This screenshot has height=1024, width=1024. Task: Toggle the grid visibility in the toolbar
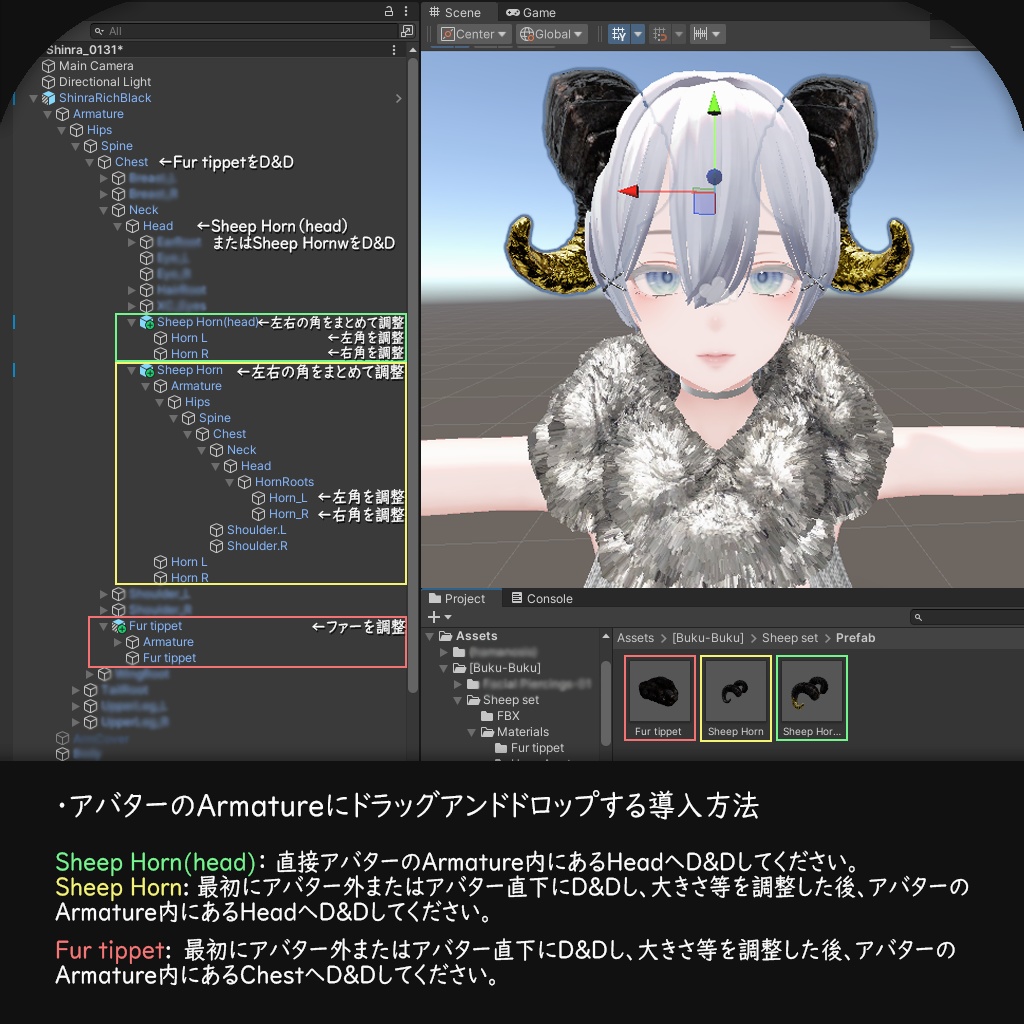click(x=619, y=33)
